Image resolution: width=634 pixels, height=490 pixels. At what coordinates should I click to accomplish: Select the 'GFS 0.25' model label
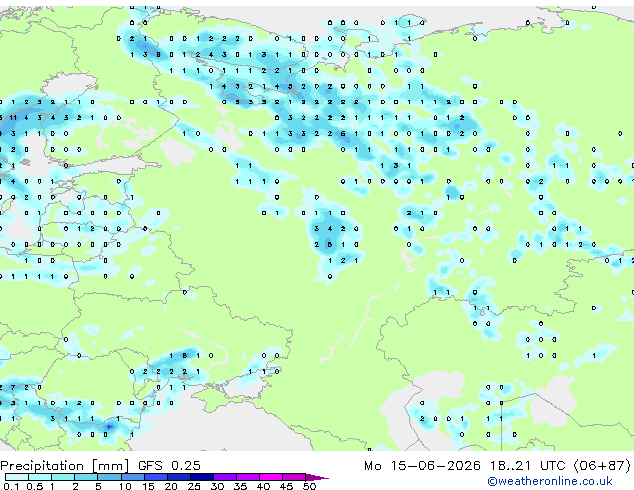[169, 466]
